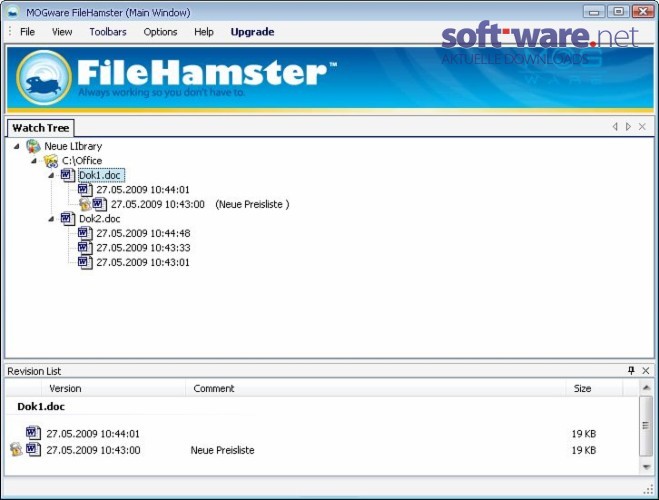659x500 pixels.
Task: Click Word icon of tree revision 10:43:00
Action: 100,204
